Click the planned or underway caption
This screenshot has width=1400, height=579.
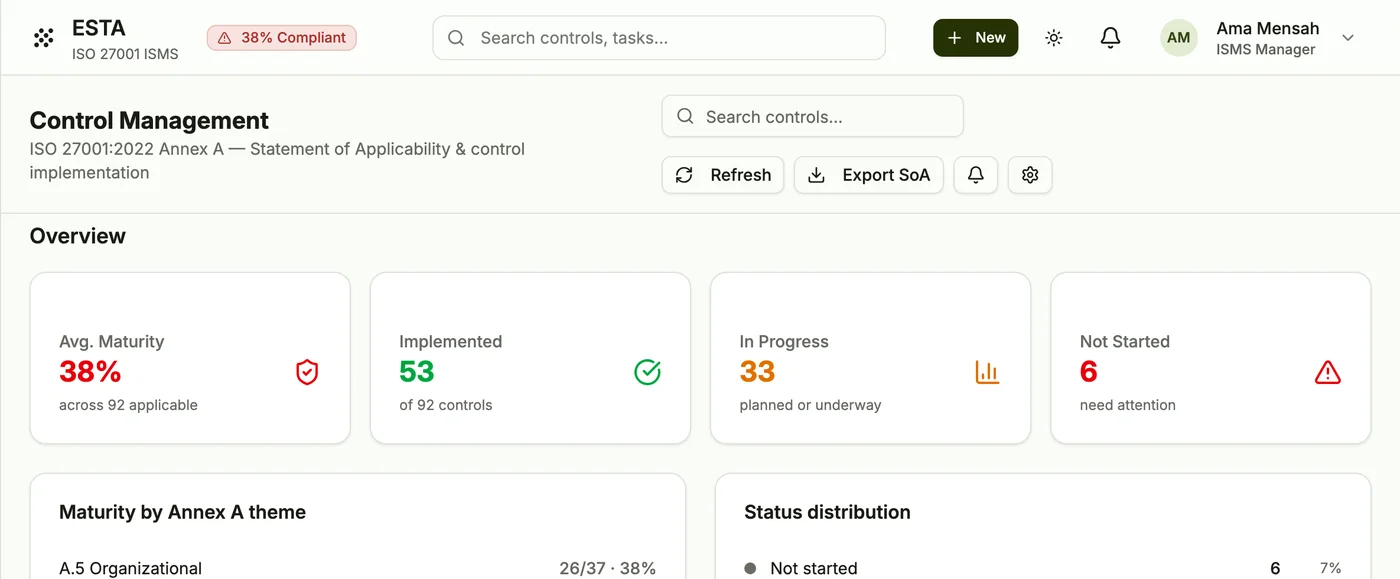click(810, 405)
